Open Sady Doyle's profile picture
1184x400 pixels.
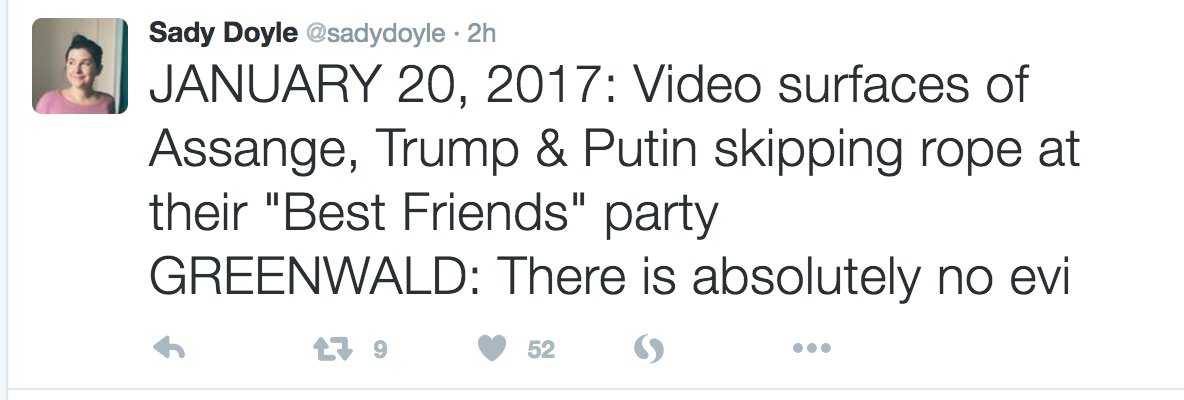coord(80,66)
